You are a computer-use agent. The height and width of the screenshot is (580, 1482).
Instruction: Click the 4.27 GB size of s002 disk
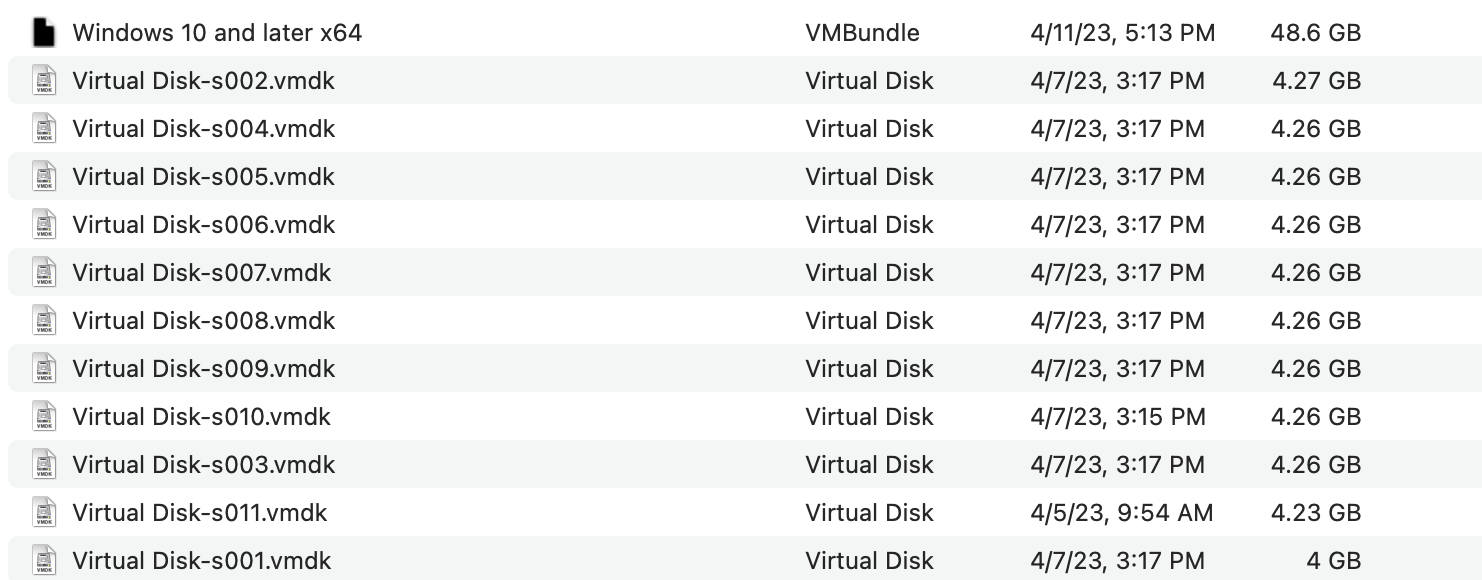coord(1317,81)
